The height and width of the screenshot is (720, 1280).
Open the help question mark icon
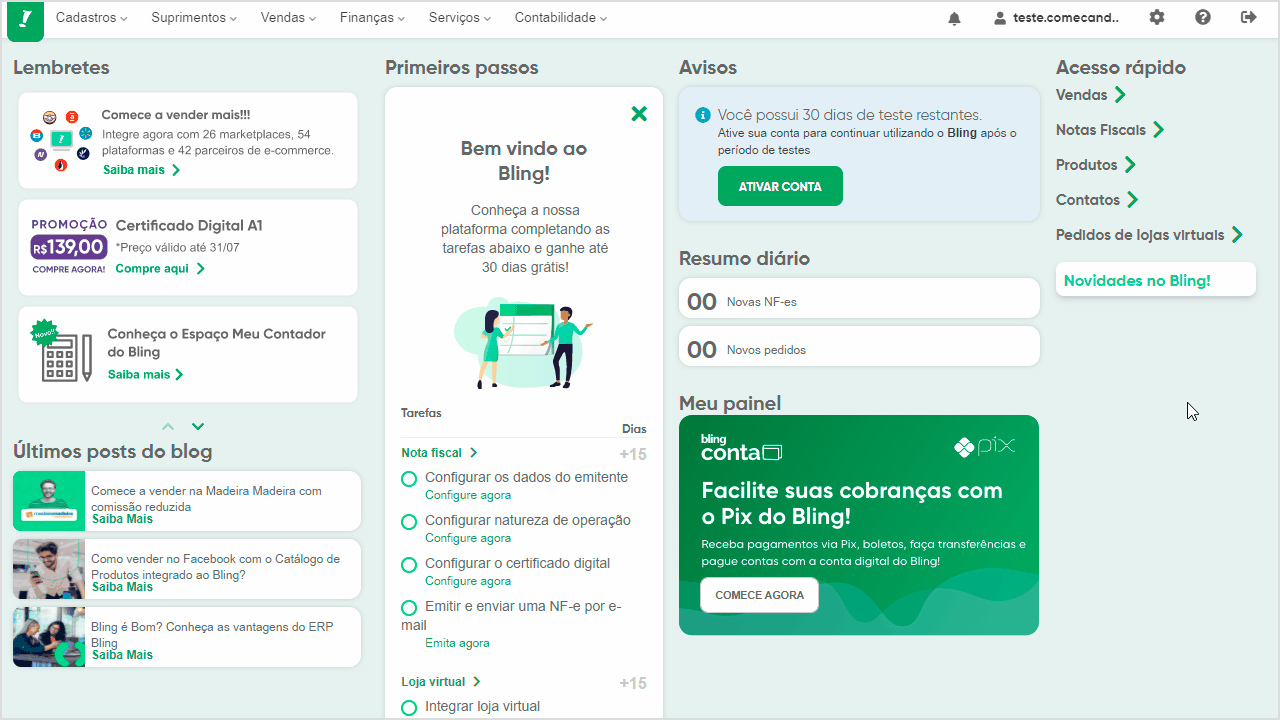[1203, 17]
